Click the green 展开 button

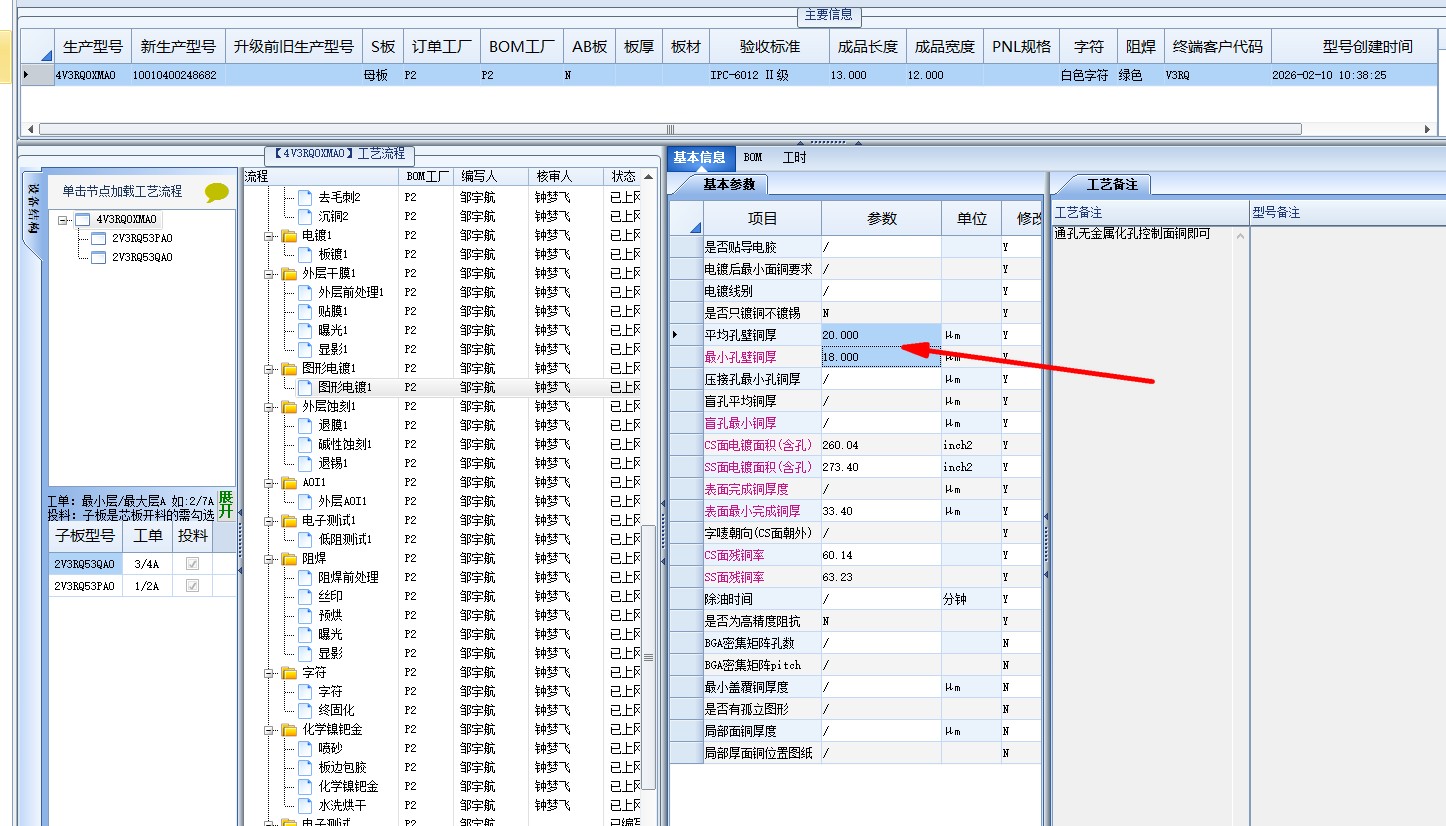tap(226, 505)
